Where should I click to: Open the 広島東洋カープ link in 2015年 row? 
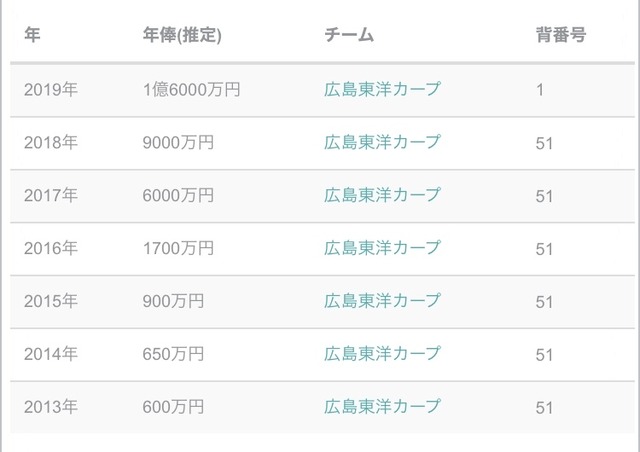[x=382, y=301]
